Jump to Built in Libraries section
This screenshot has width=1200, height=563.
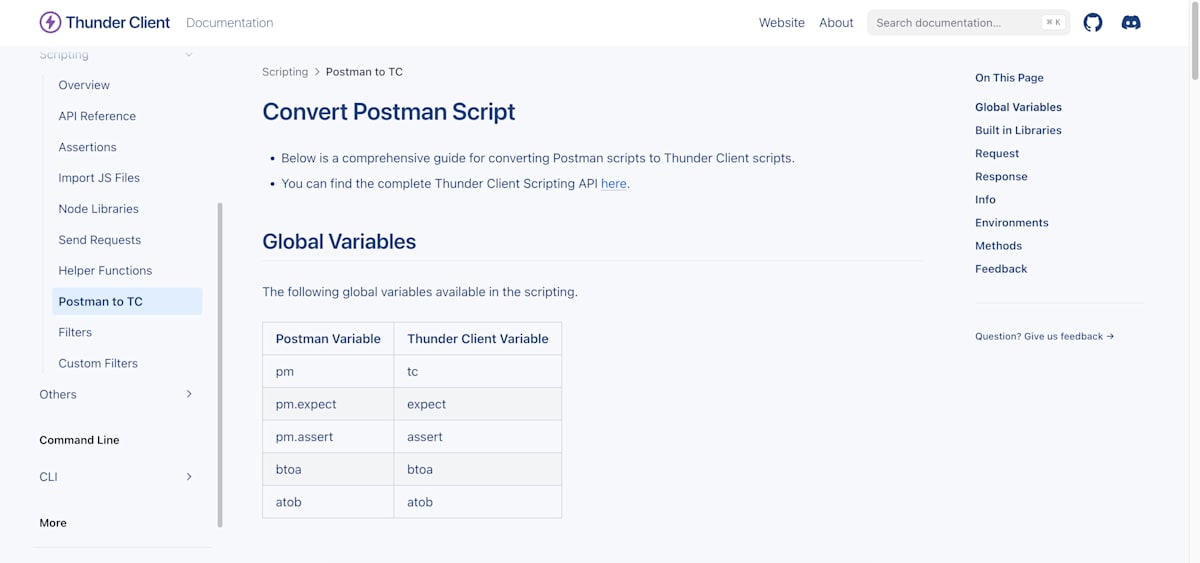pos(1018,130)
